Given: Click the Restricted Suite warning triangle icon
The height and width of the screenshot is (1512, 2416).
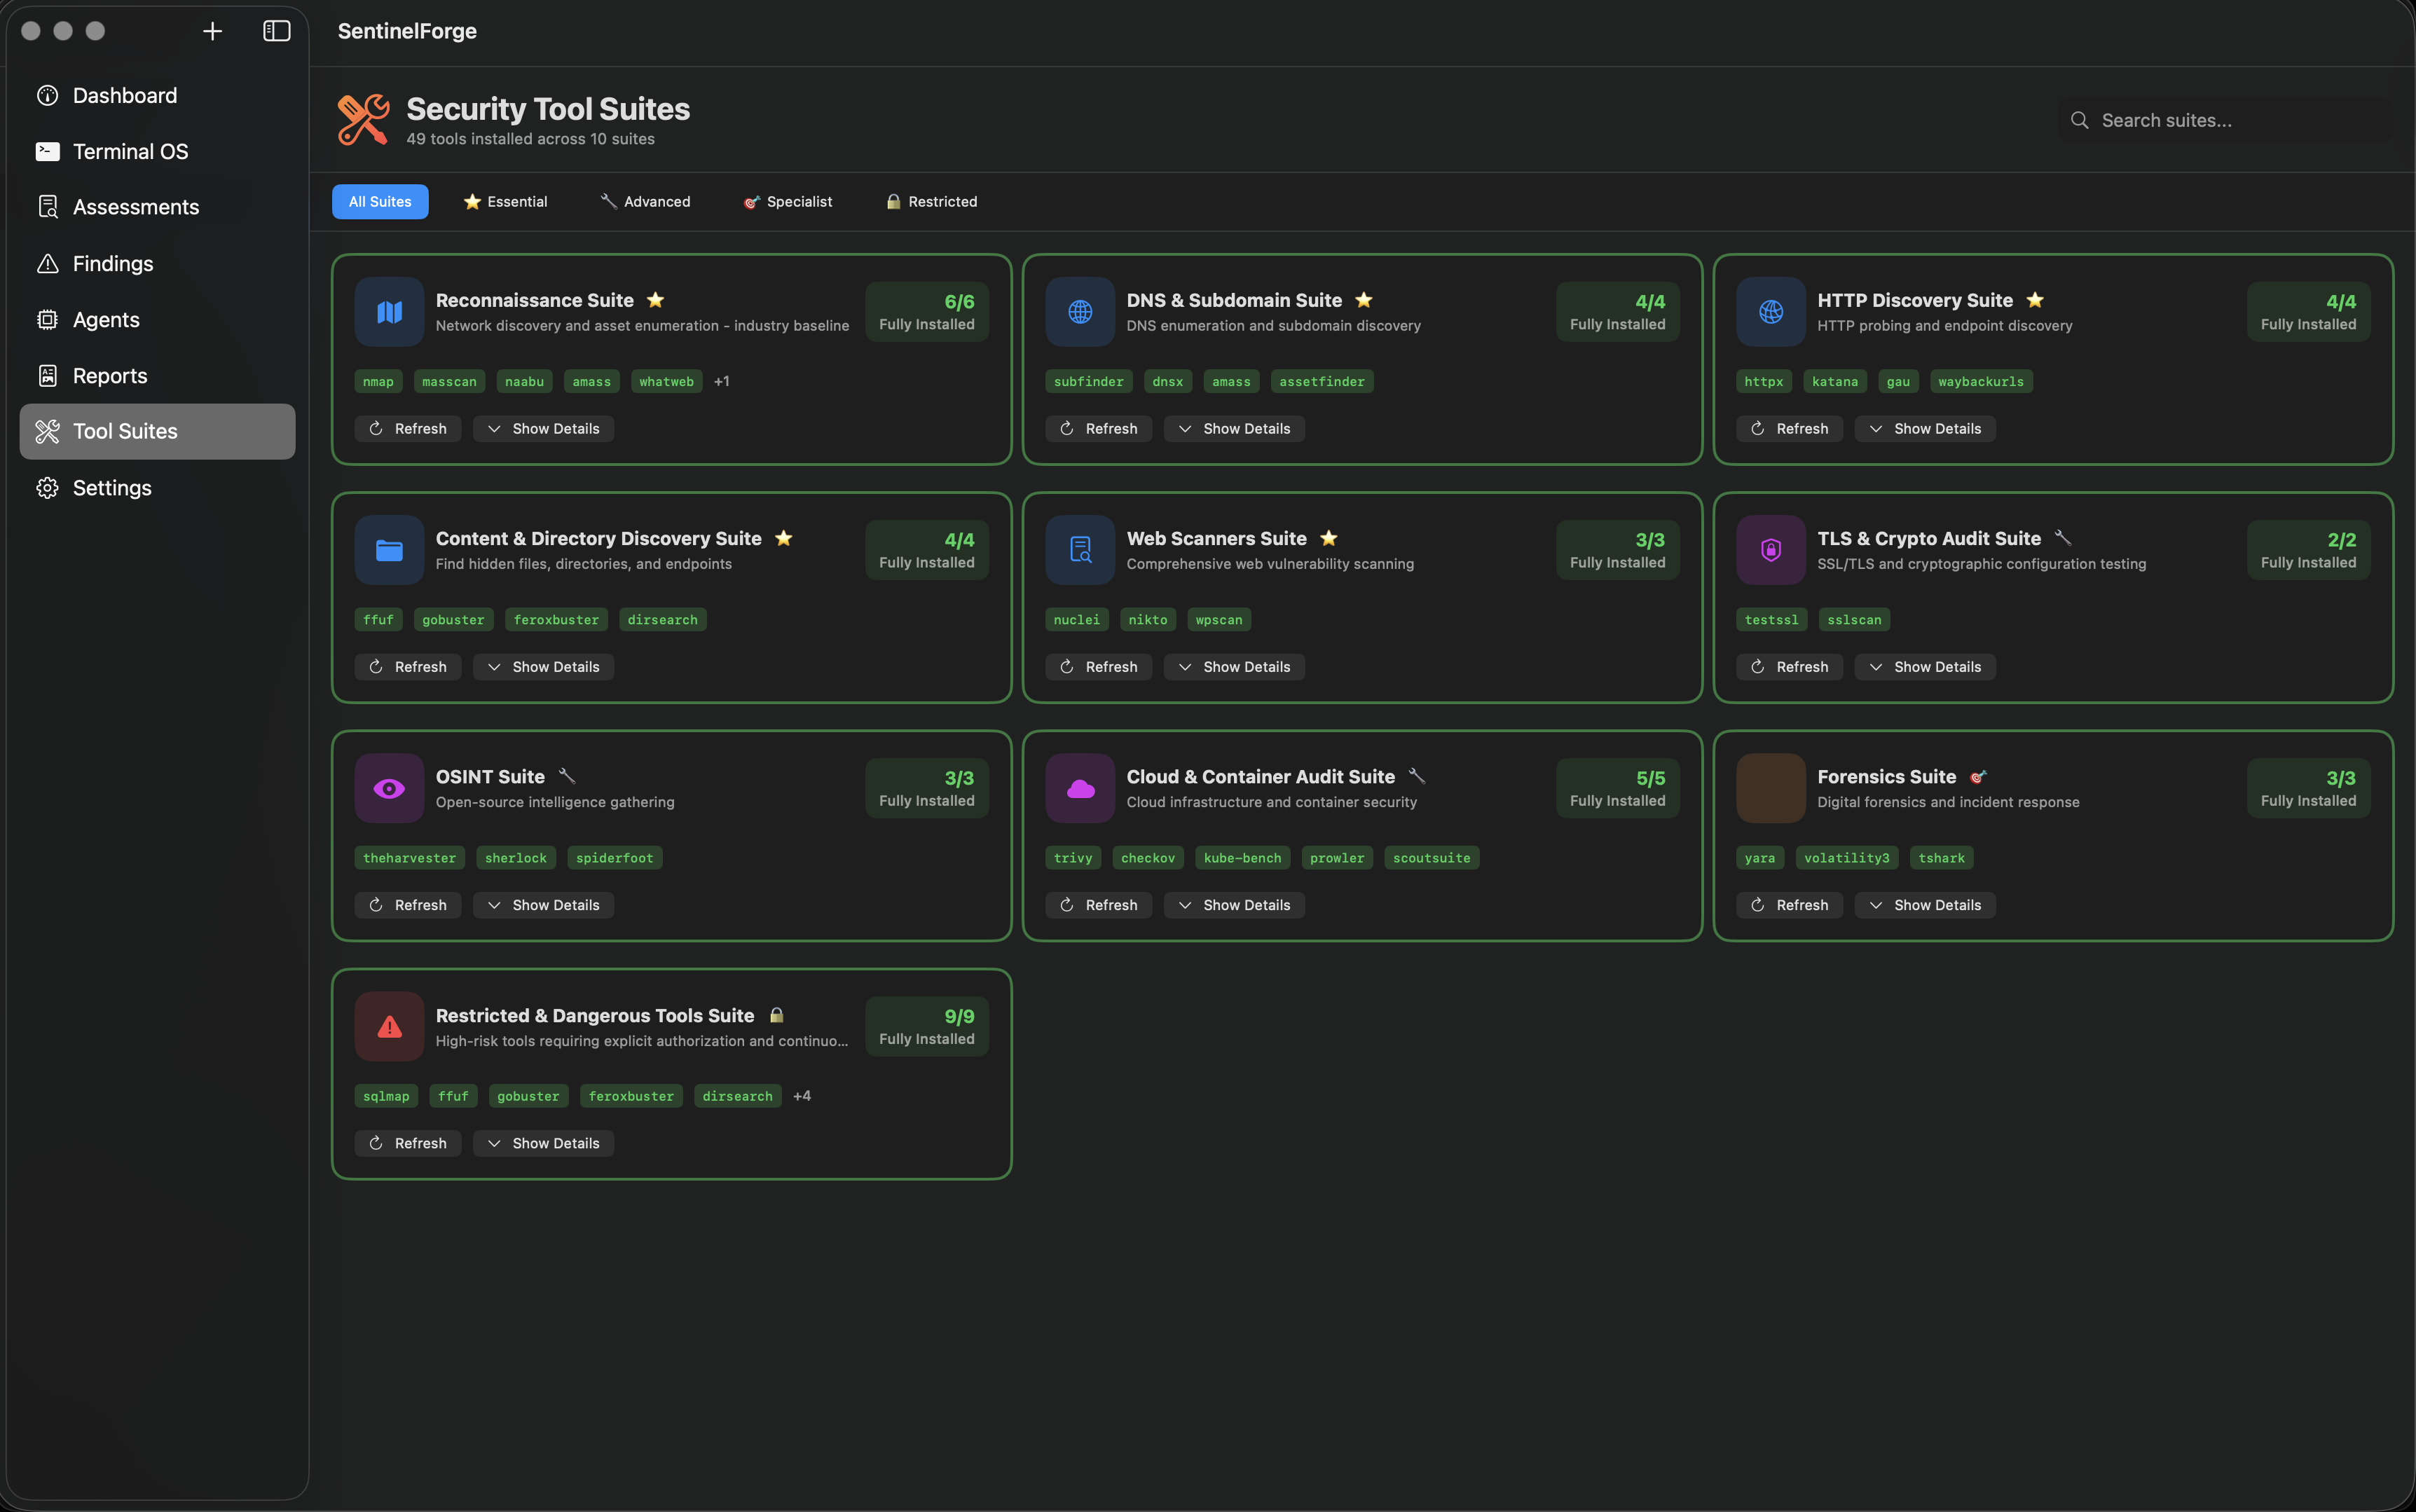Looking at the screenshot, I should pyautogui.click(x=389, y=1026).
